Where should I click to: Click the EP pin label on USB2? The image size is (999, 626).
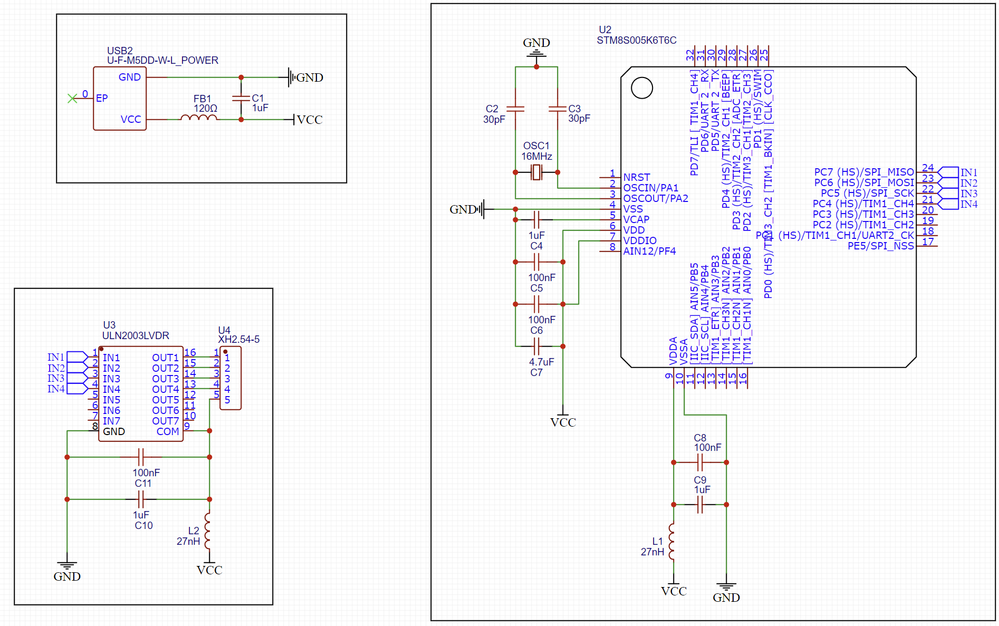102,98
